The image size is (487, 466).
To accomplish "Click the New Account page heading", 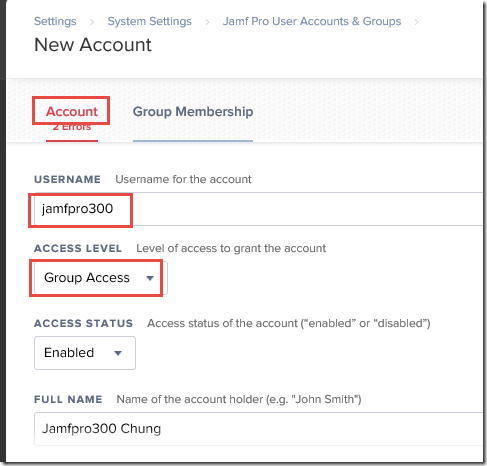I will [93, 45].
